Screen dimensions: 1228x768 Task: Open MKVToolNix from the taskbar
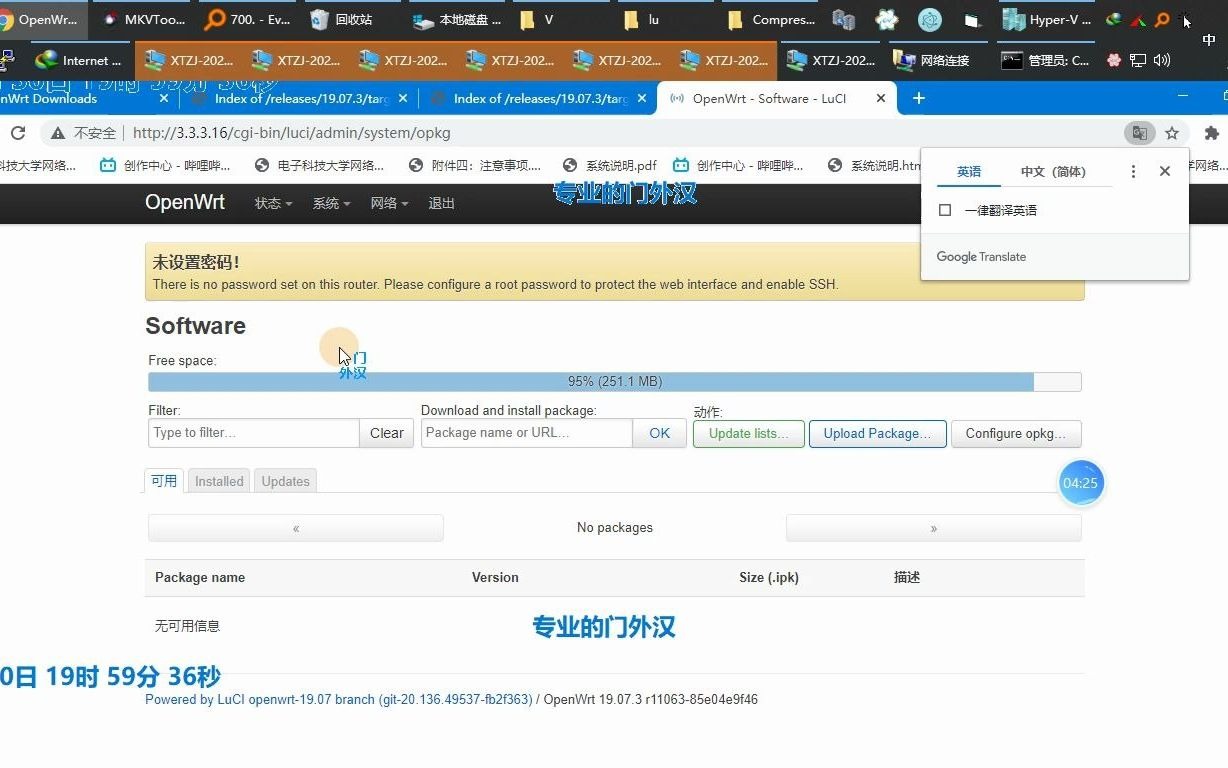coord(143,19)
